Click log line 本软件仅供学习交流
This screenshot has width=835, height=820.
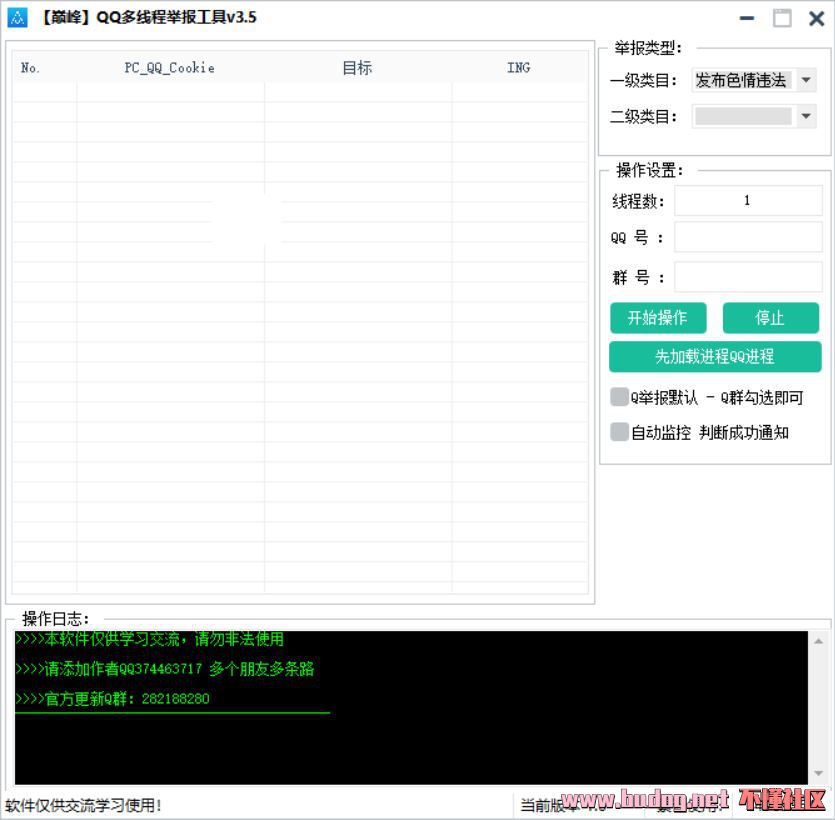(150, 638)
